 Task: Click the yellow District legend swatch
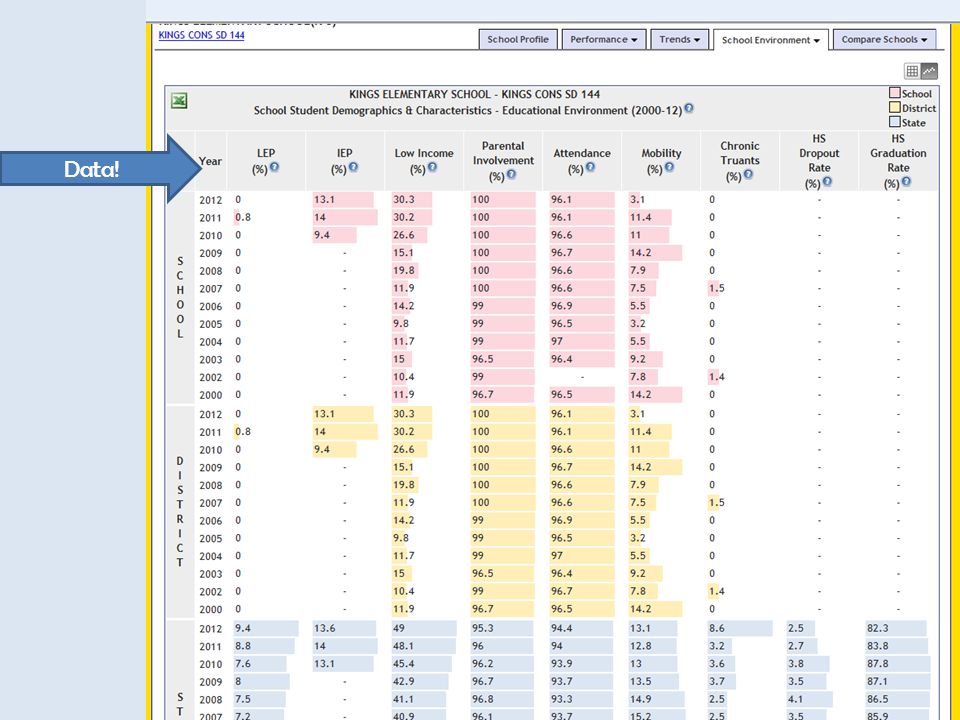pos(894,107)
